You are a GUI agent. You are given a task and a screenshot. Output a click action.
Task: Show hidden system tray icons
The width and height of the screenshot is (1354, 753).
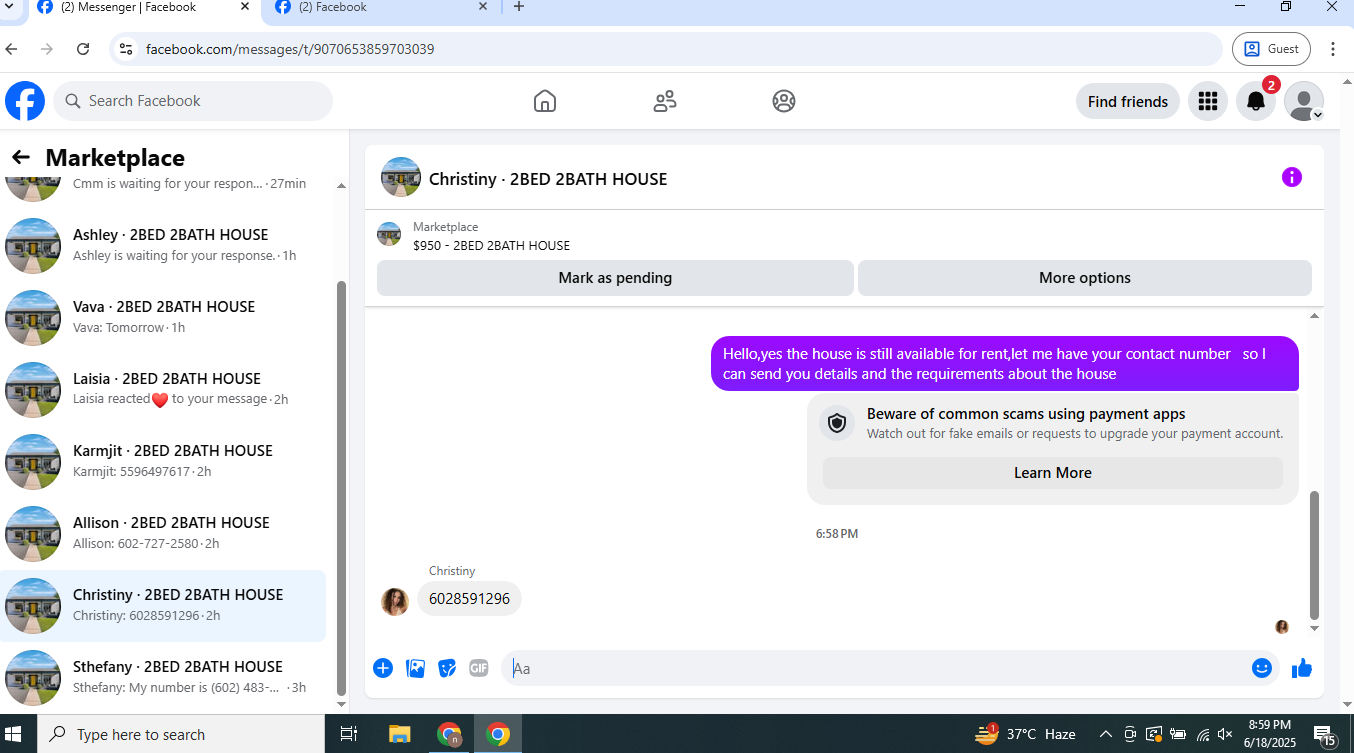(1105, 734)
